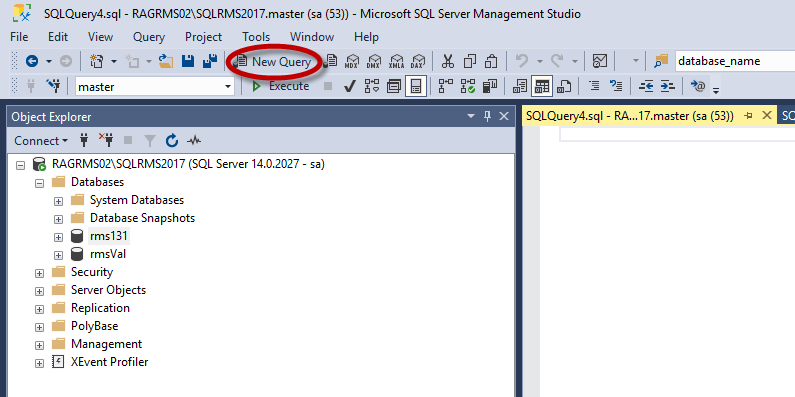This screenshot has width=795, height=397.
Task: Increase the line indent
Action: 667,87
